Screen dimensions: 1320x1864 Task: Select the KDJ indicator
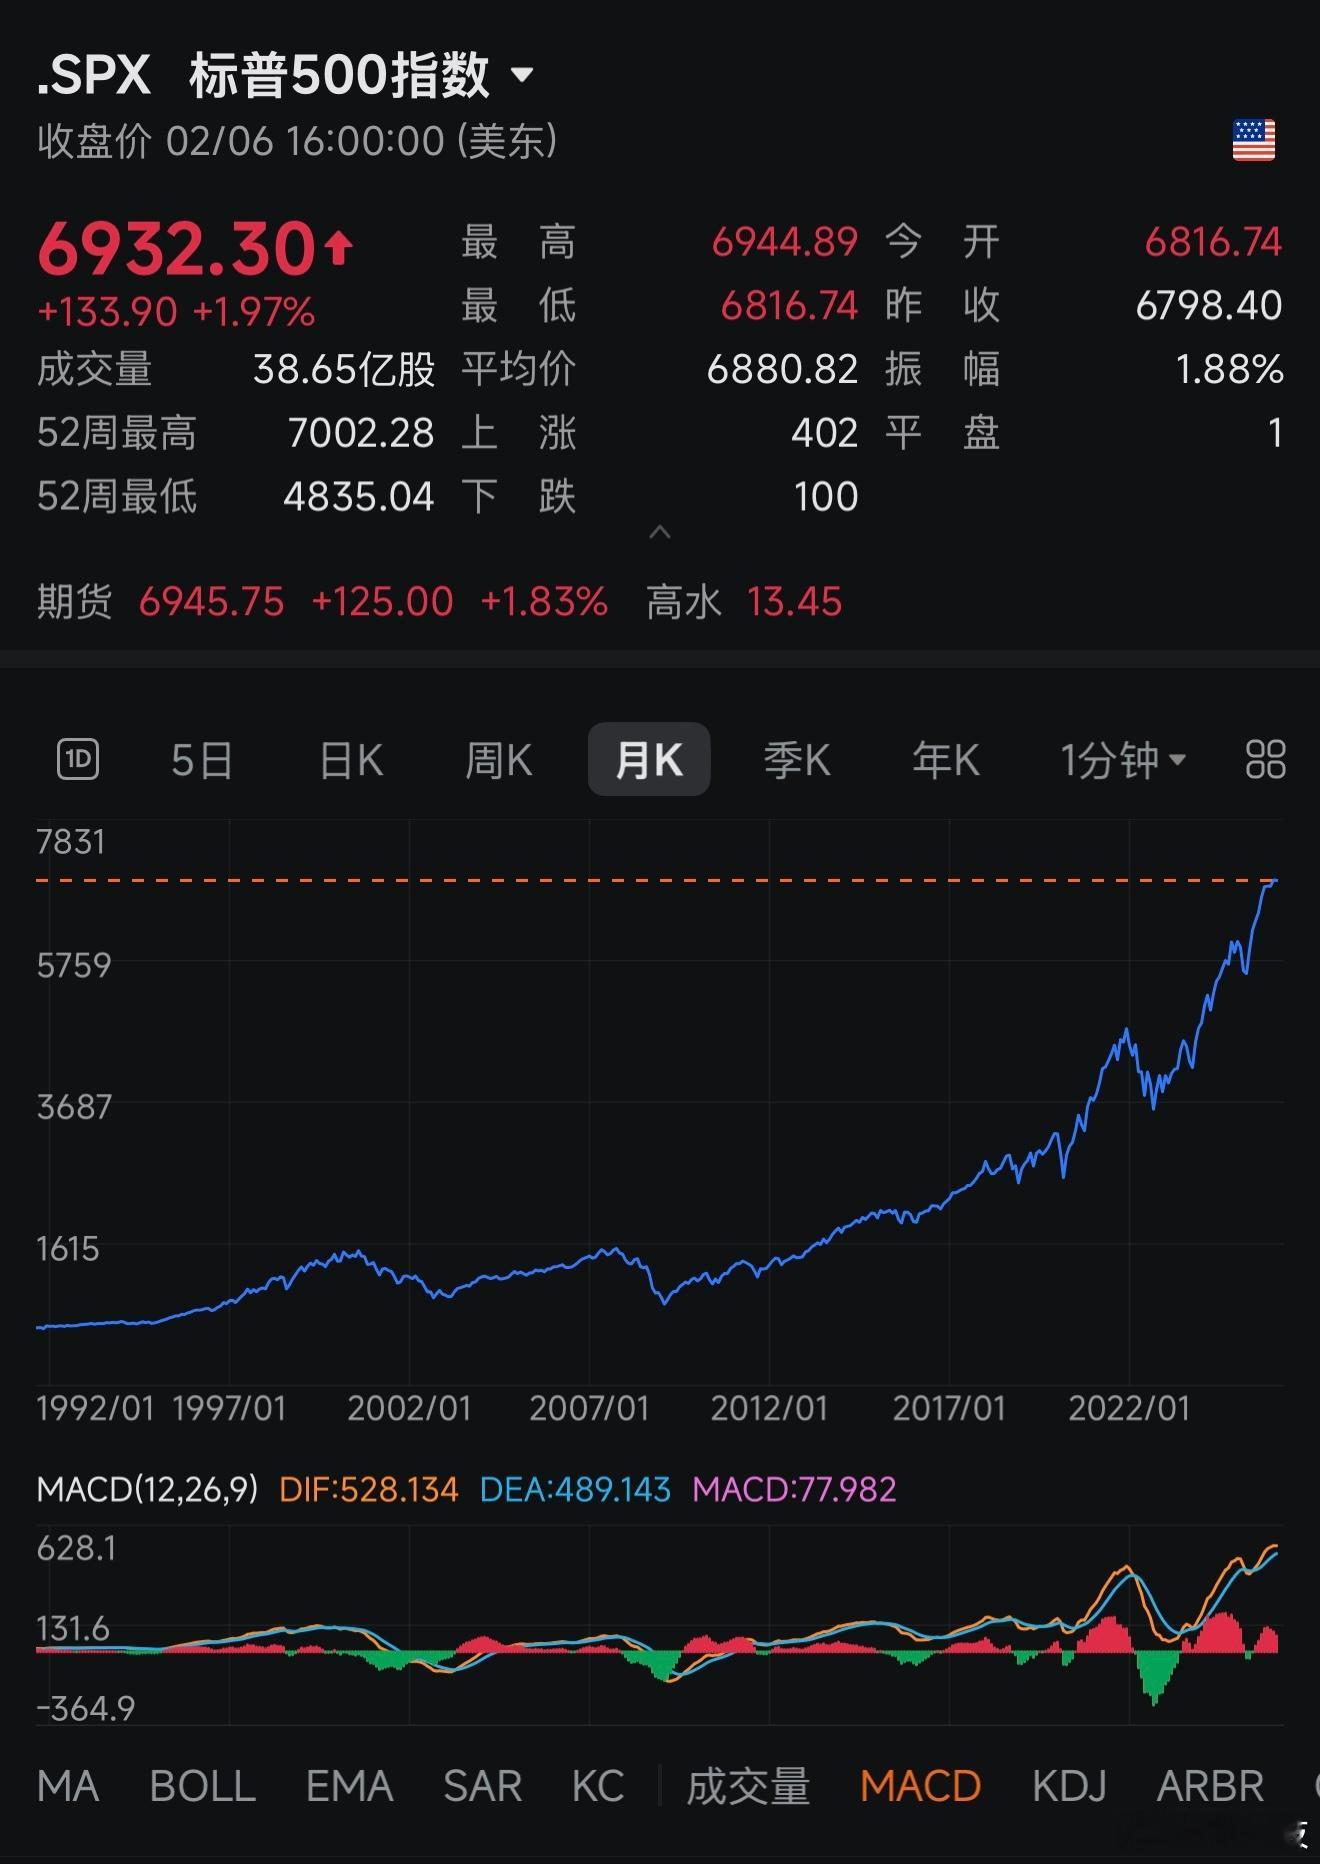point(1069,1786)
